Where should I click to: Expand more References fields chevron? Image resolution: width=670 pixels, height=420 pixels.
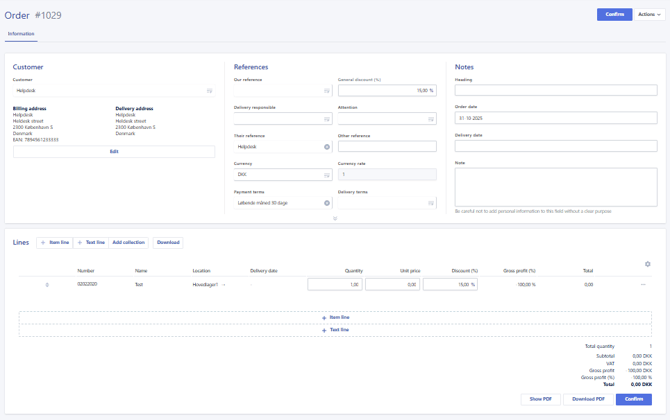coord(335,218)
